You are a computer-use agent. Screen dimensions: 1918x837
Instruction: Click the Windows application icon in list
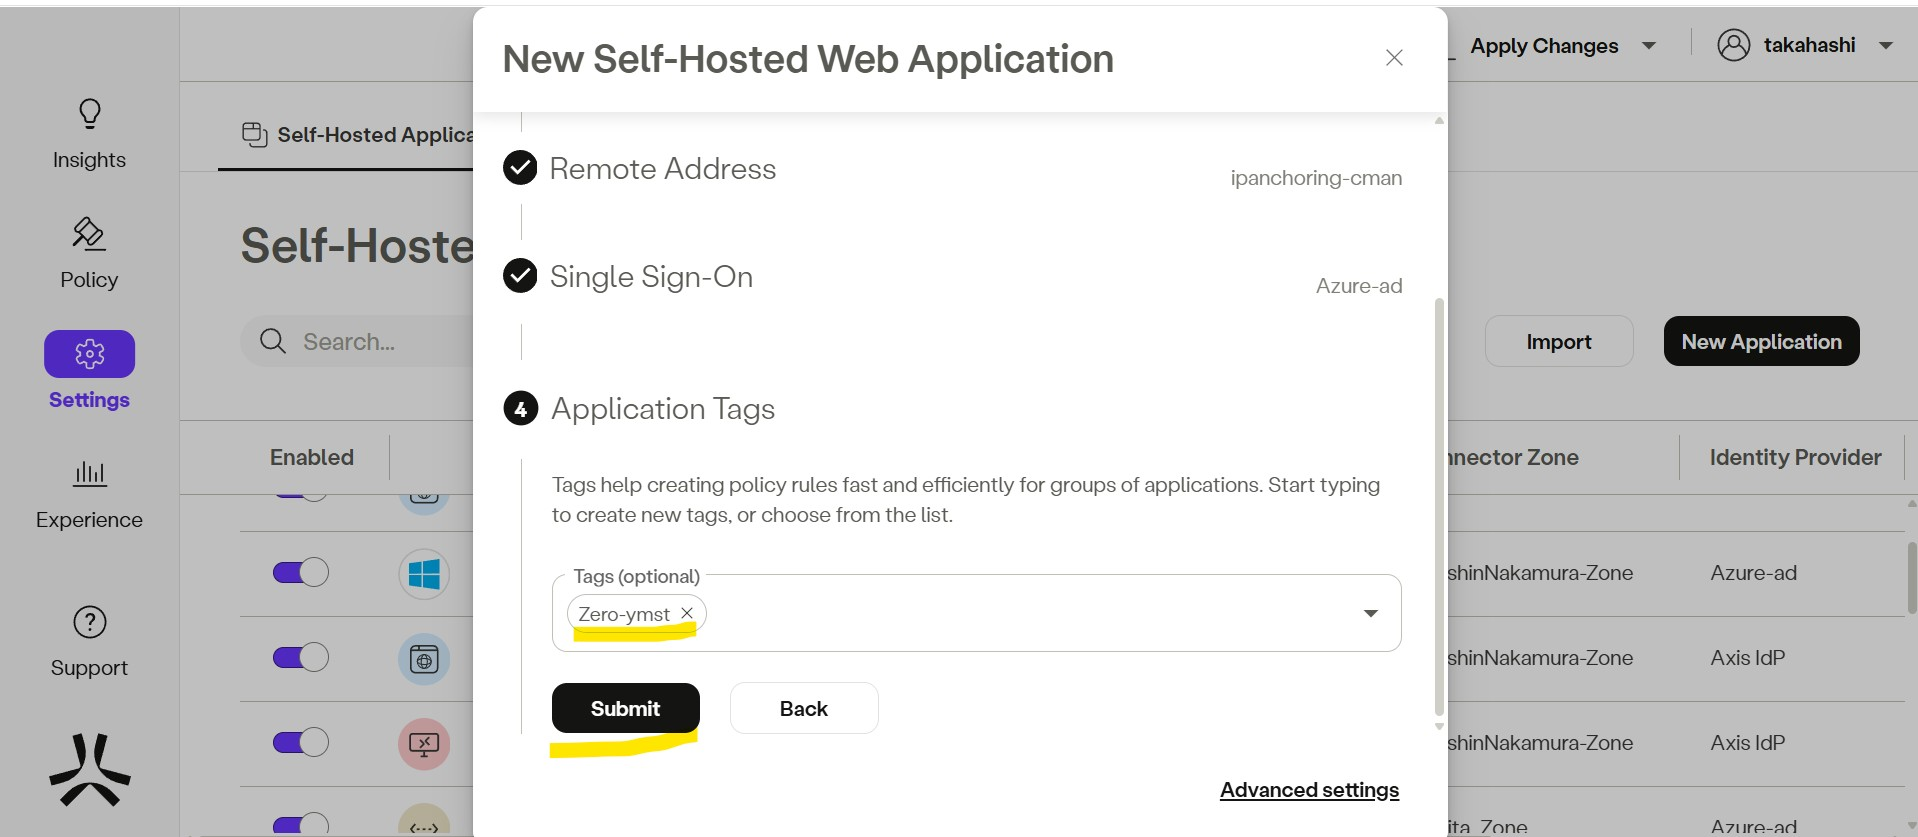point(424,574)
